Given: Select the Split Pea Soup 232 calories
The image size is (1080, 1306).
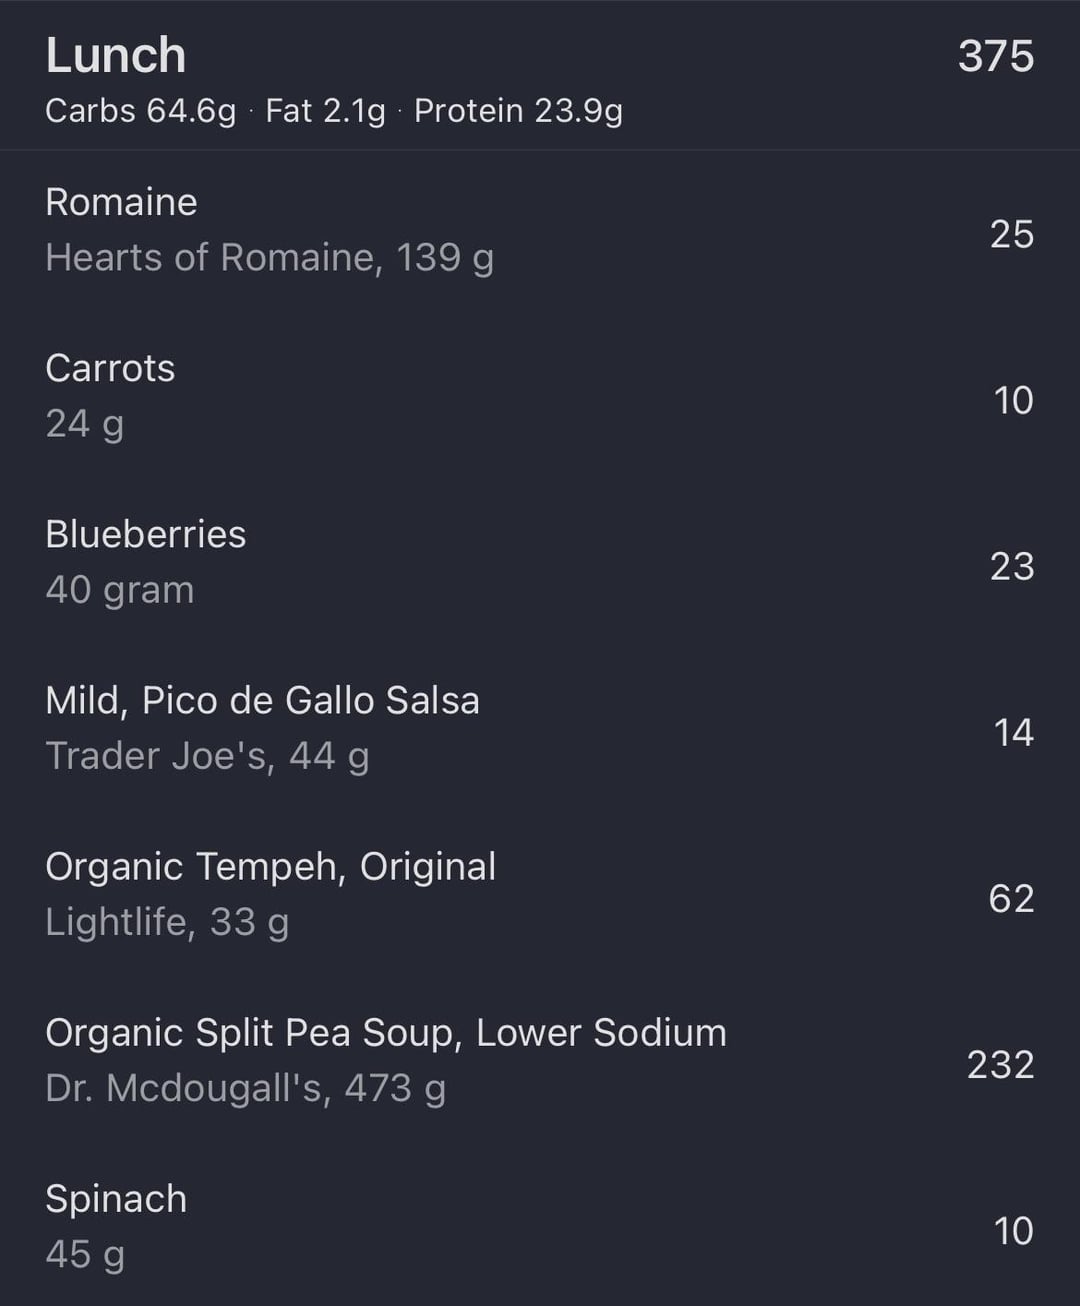Looking at the screenshot, I should [1000, 1064].
